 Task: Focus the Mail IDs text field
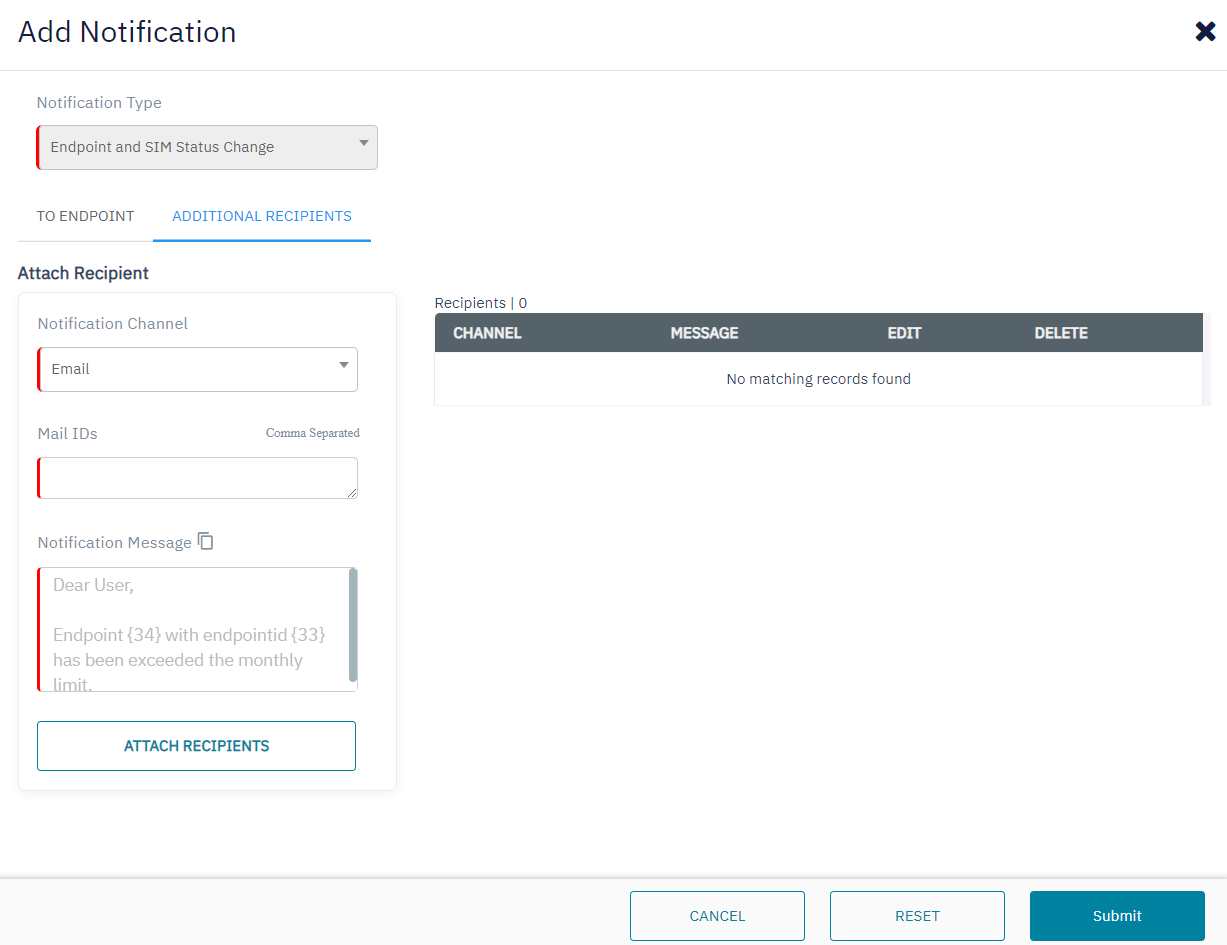[x=197, y=478]
